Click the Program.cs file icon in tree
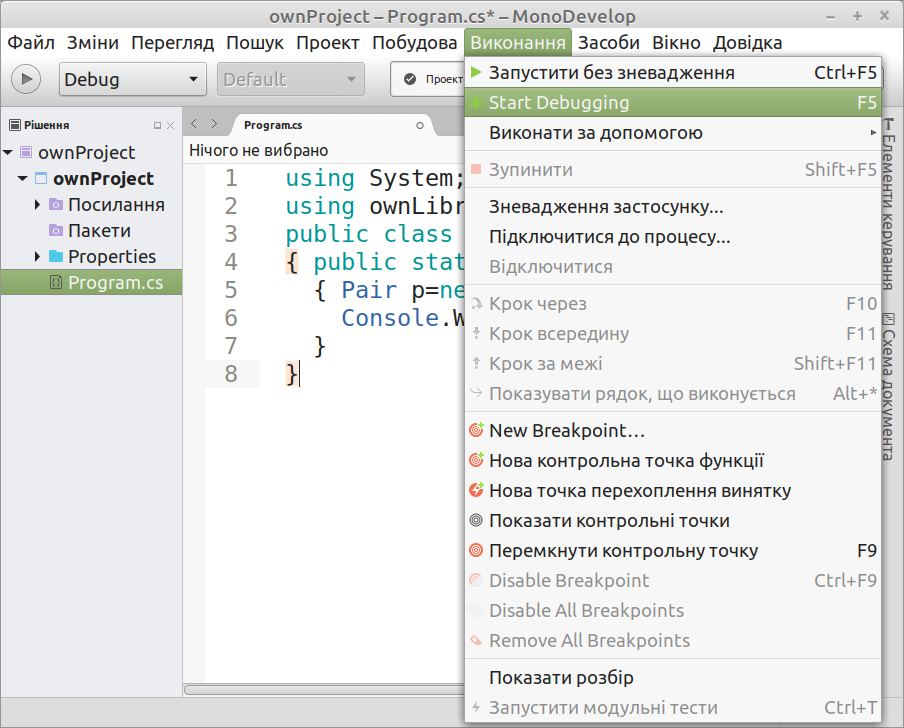 [x=56, y=282]
